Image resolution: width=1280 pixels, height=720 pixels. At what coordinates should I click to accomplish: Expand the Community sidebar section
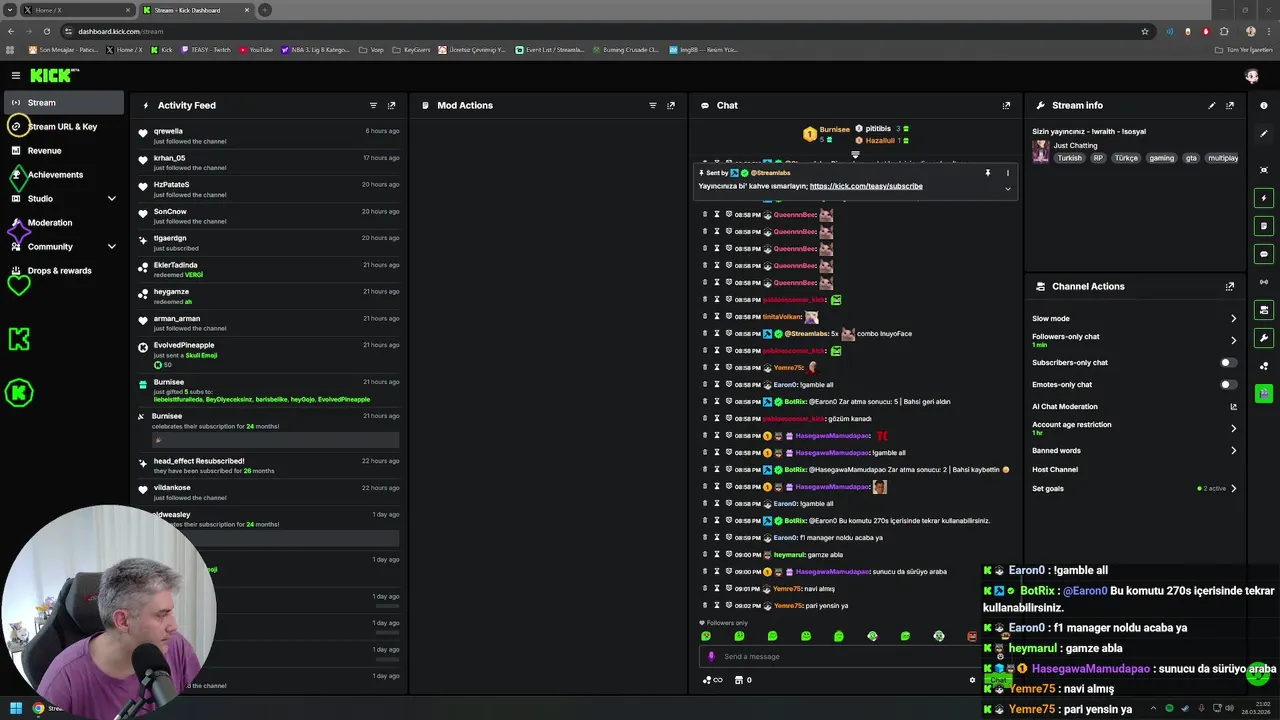click(112, 247)
